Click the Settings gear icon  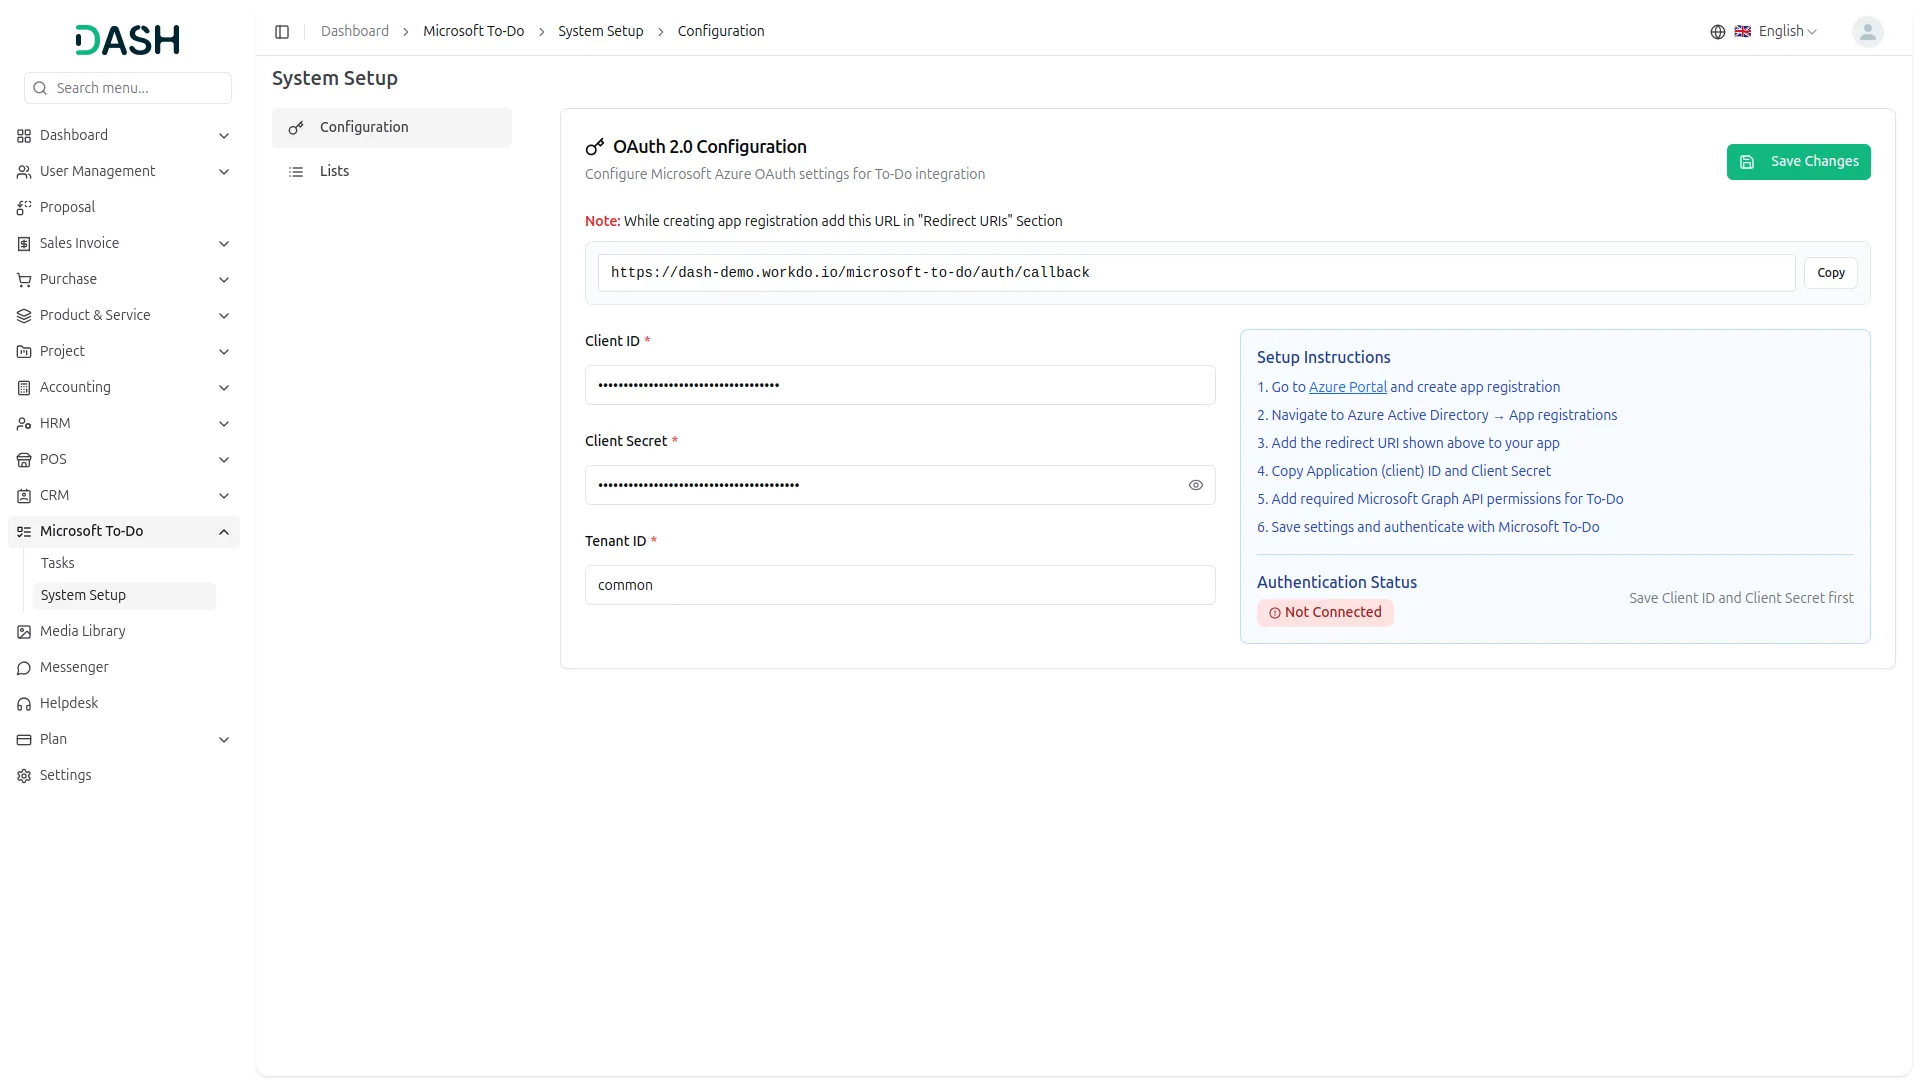(24, 776)
